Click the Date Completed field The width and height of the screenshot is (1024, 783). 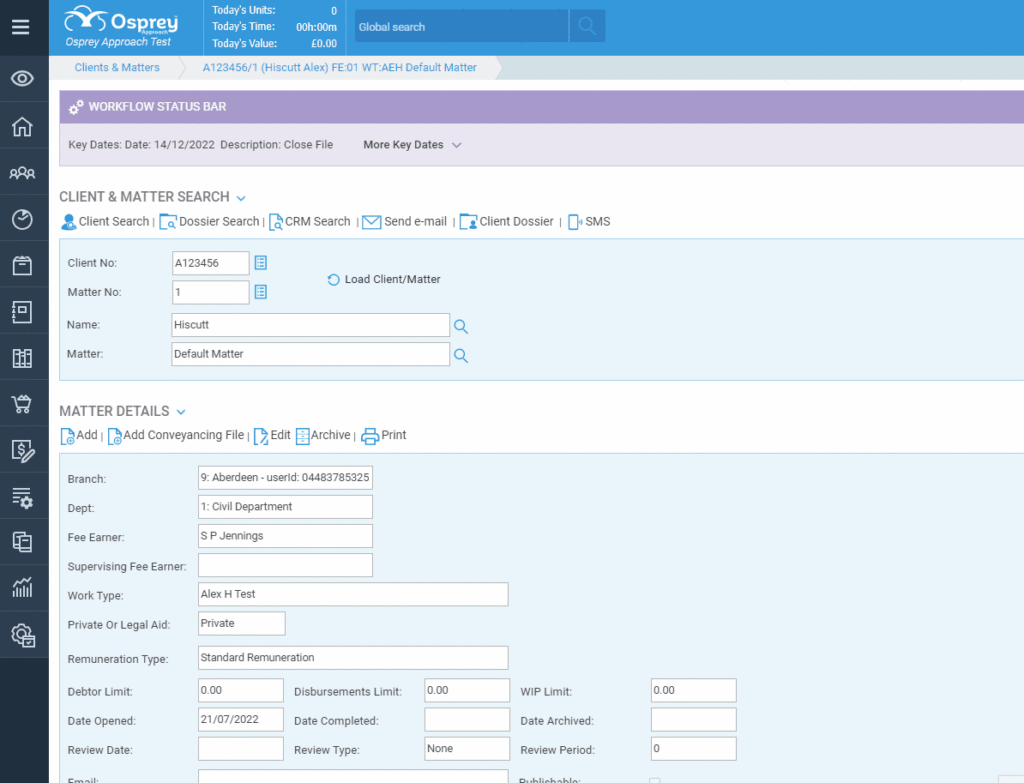(x=467, y=720)
